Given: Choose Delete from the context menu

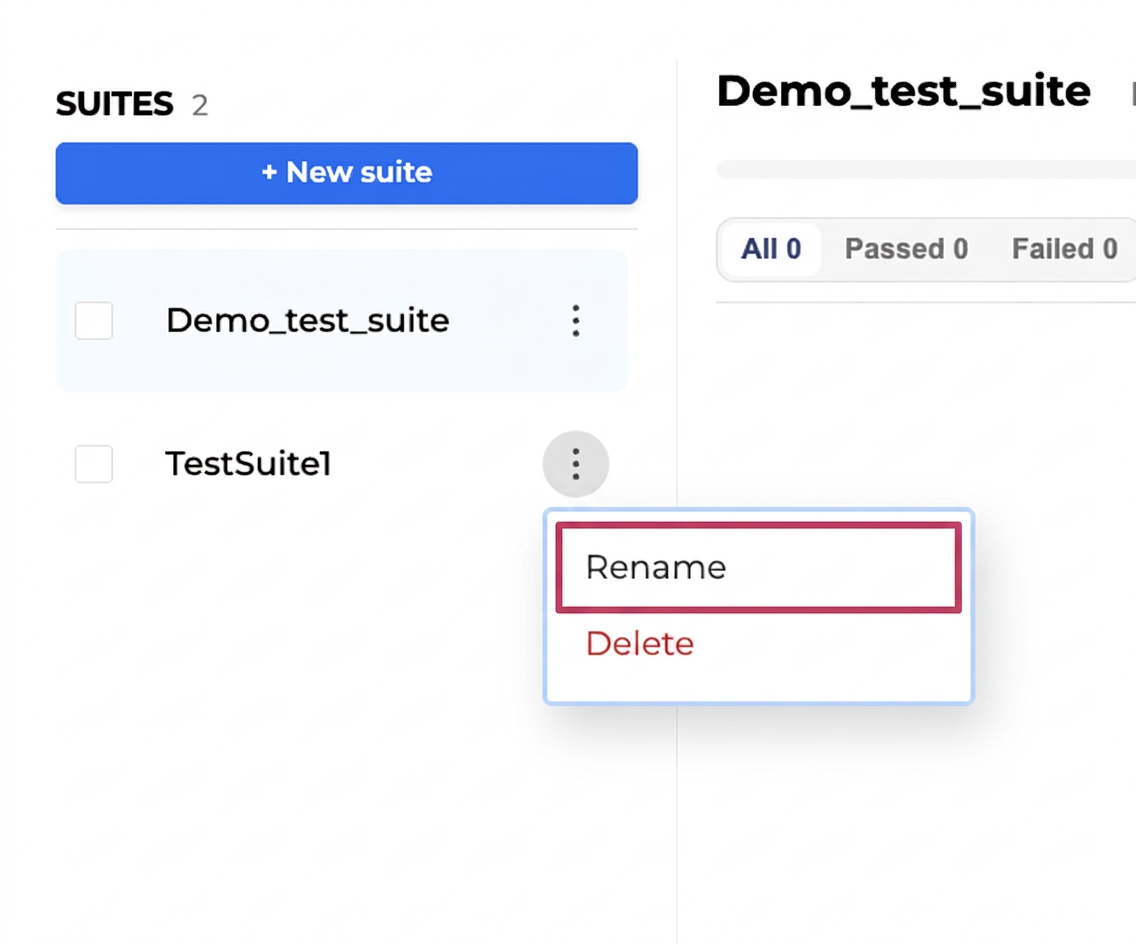Looking at the screenshot, I should click(640, 643).
